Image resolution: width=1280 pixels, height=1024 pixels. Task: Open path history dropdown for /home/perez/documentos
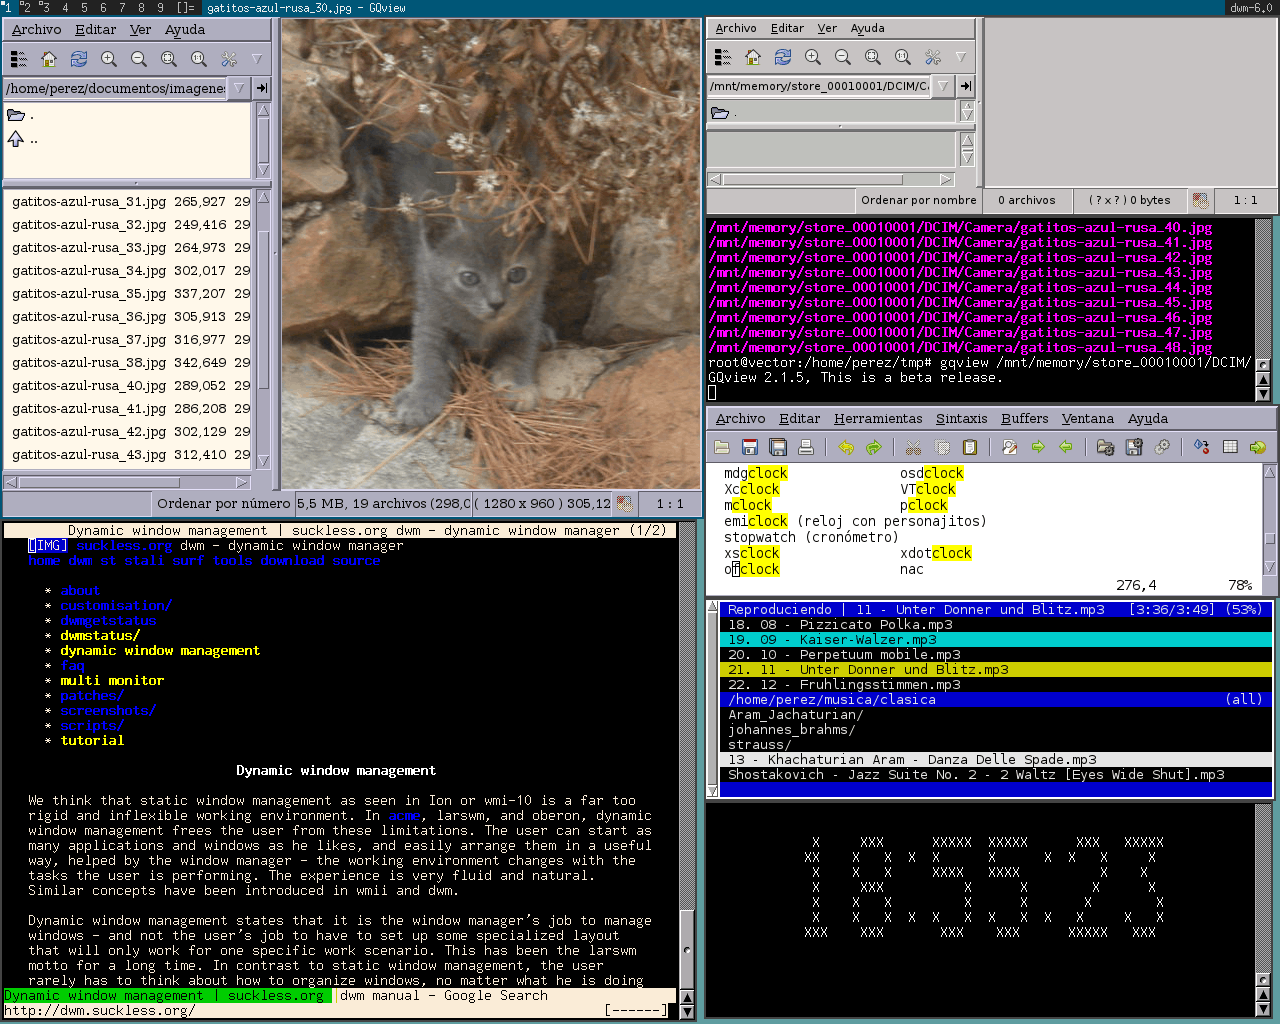point(238,88)
